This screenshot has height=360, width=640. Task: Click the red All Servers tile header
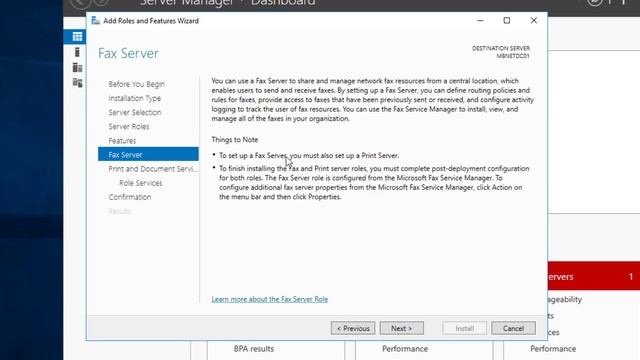coord(594,276)
